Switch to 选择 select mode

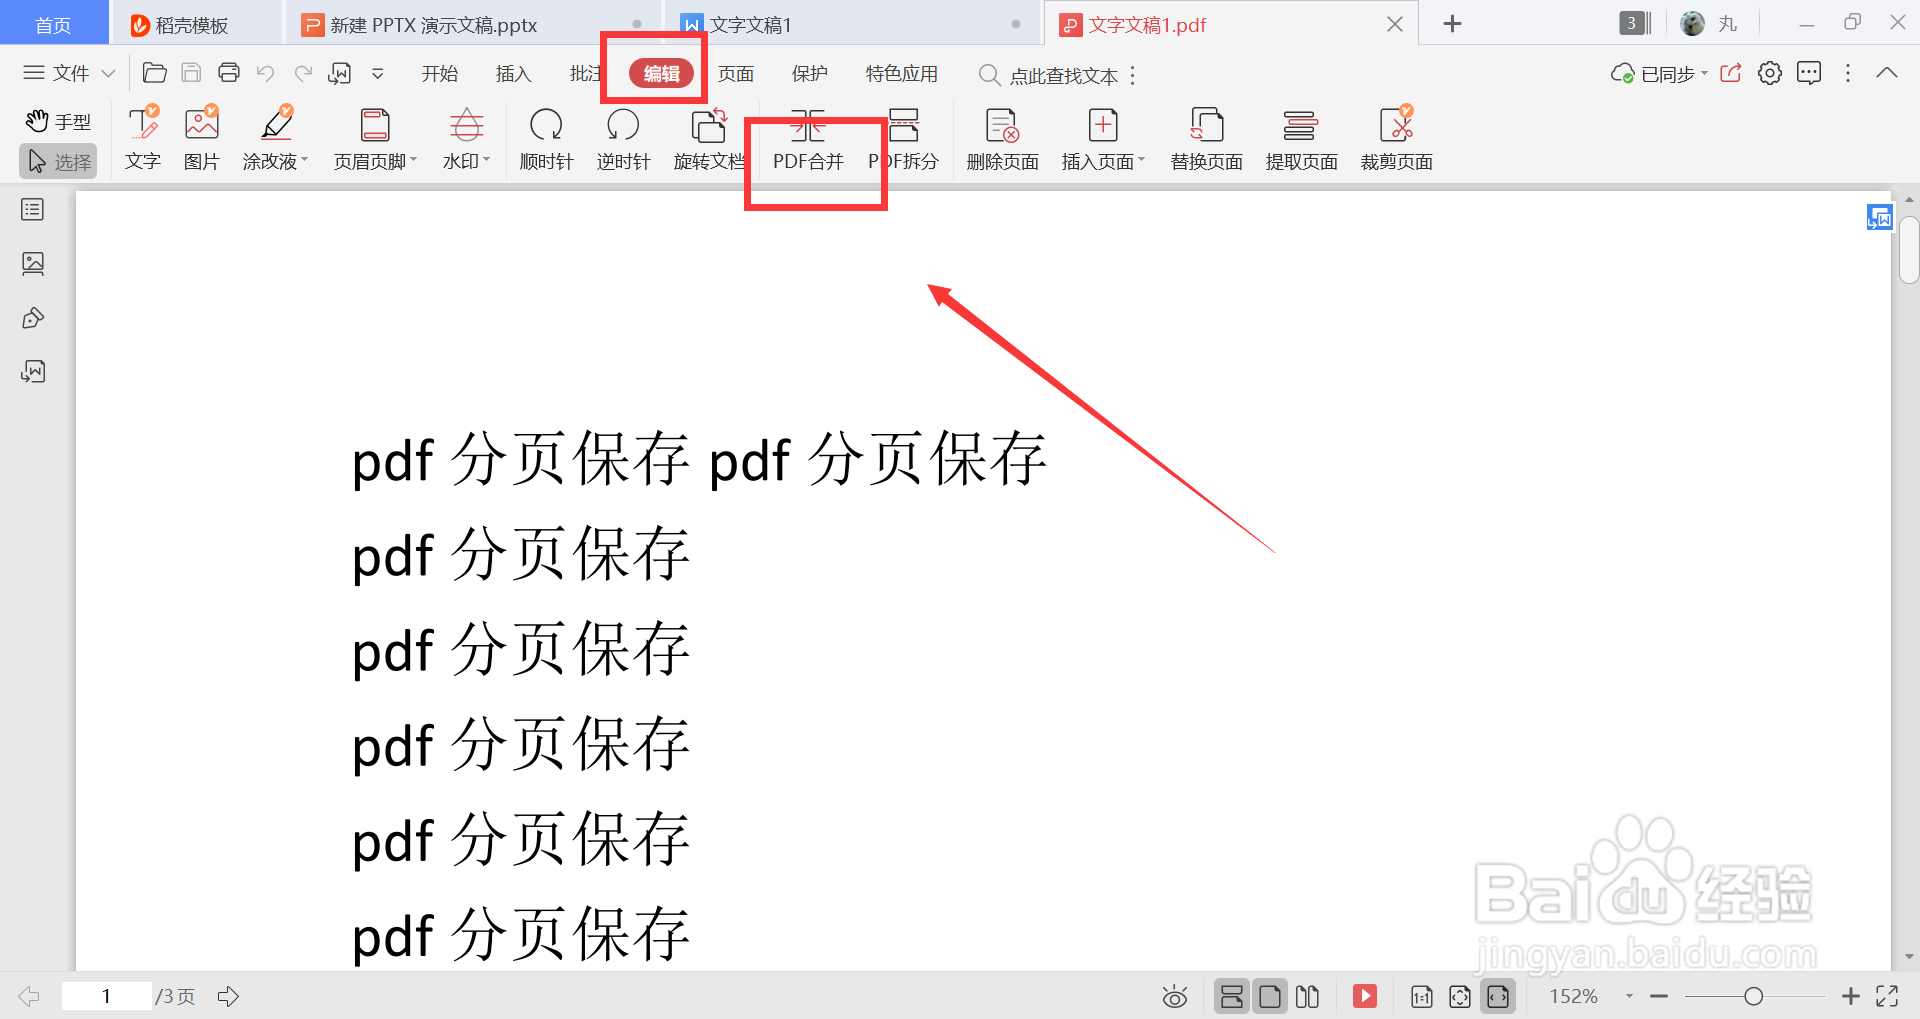click(x=57, y=161)
